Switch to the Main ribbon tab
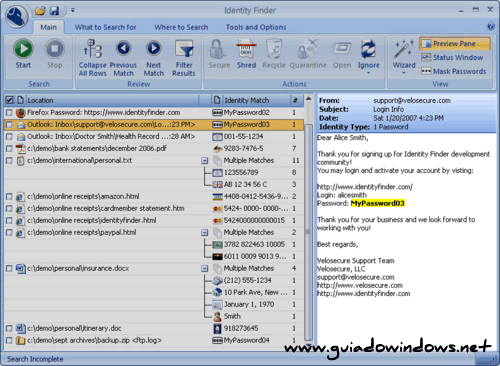Viewport: 500px width, 366px height. [48, 27]
